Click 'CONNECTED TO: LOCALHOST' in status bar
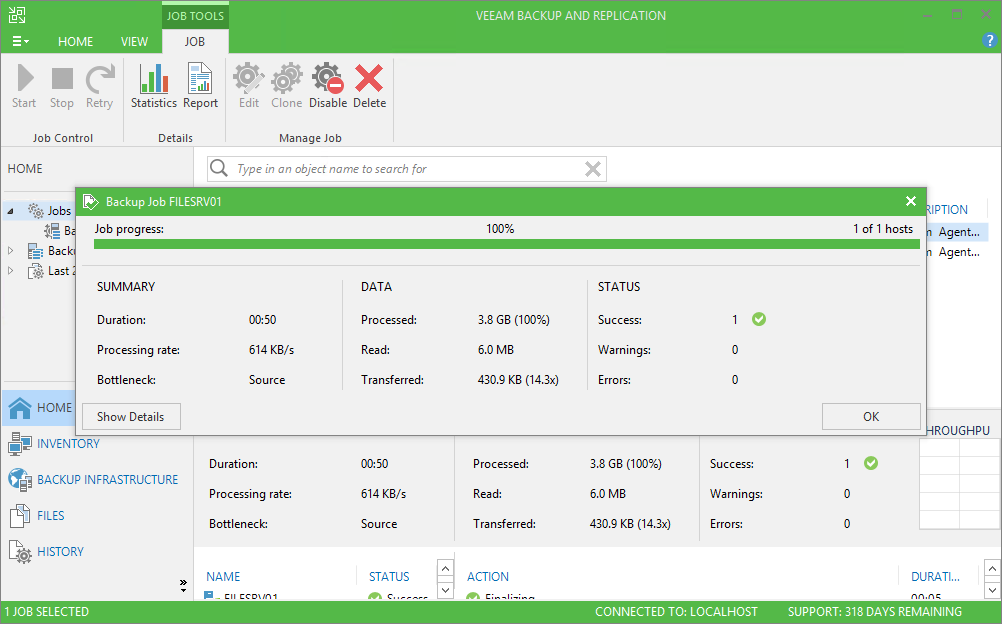The width and height of the screenshot is (1002, 624). coord(676,612)
